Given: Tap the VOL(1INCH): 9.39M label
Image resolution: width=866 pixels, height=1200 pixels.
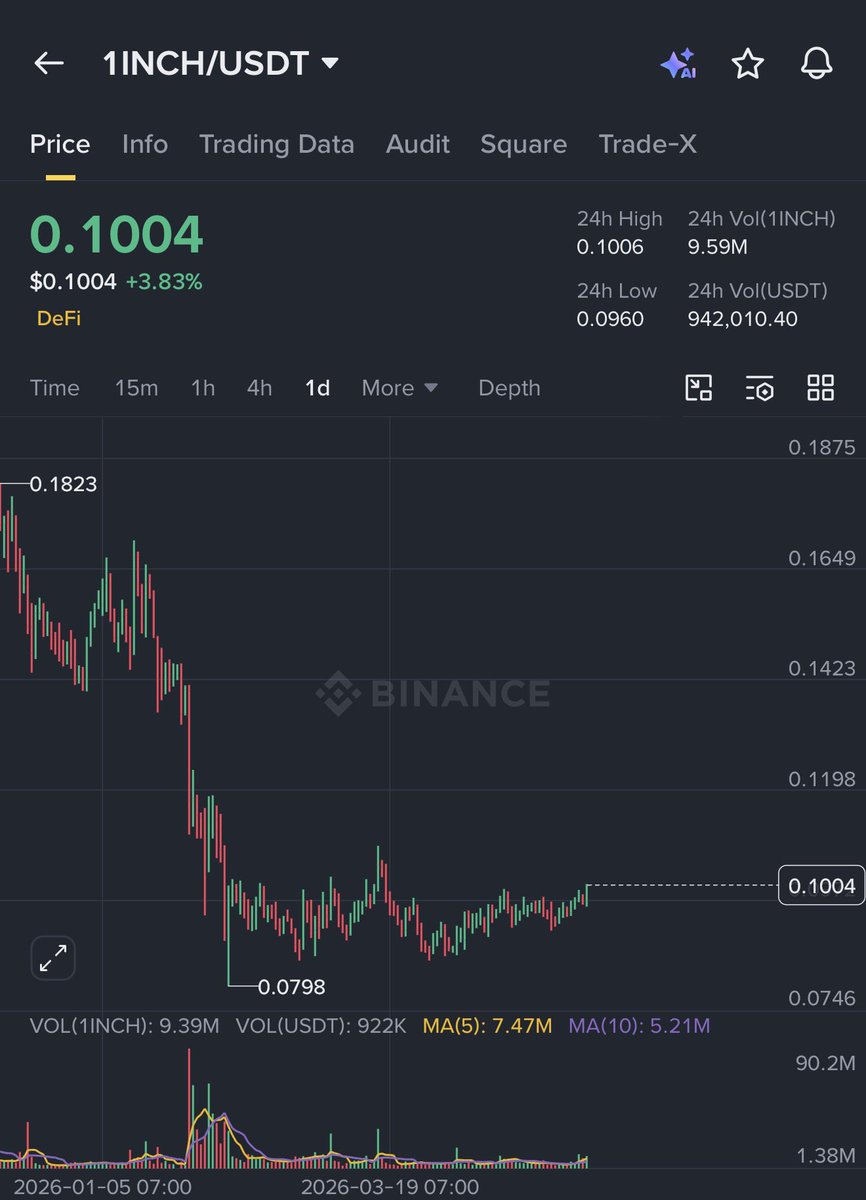Looking at the screenshot, I should [124, 1026].
